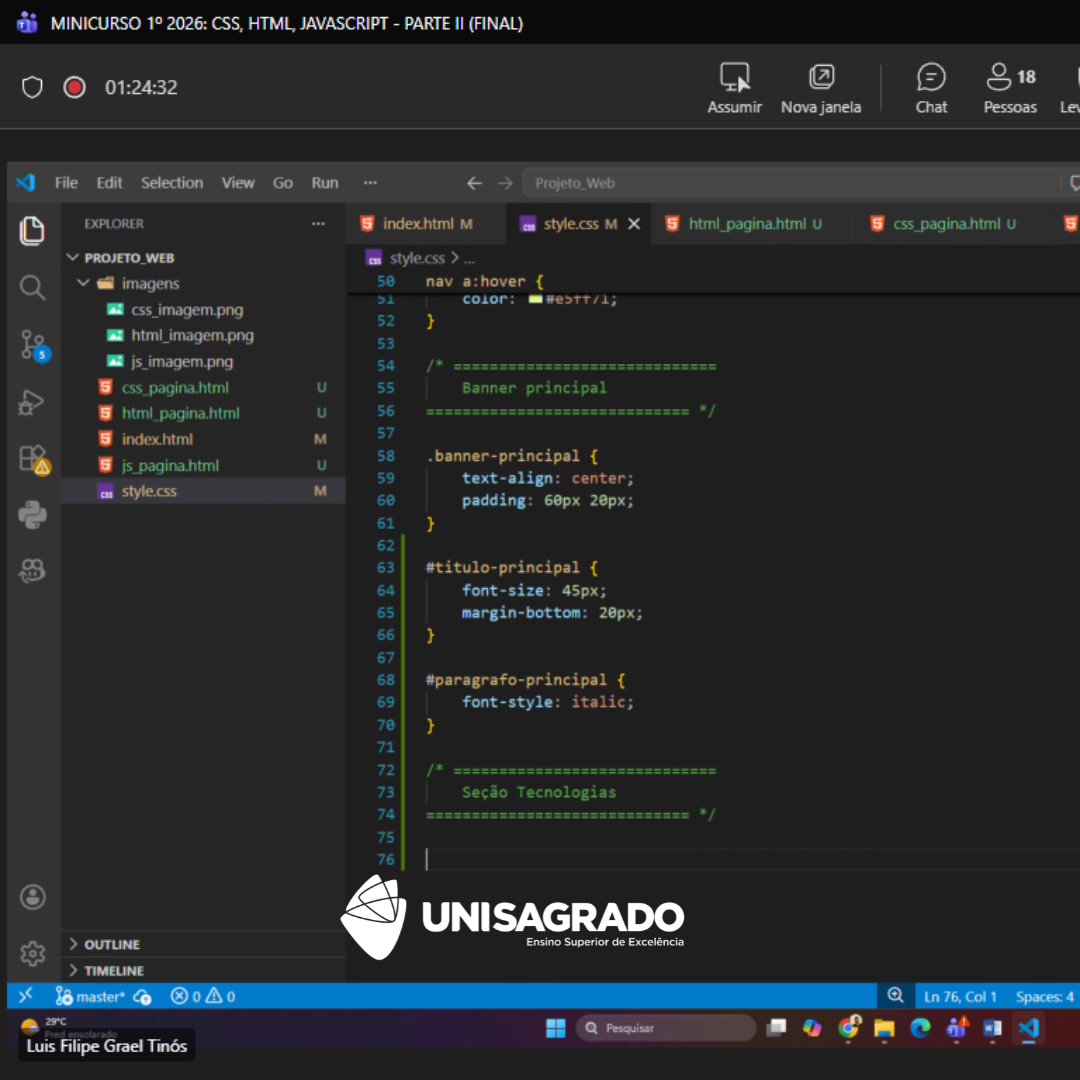Click the Pesquisar search field in the taskbar
1080x1080 pixels.
[x=666, y=1028]
